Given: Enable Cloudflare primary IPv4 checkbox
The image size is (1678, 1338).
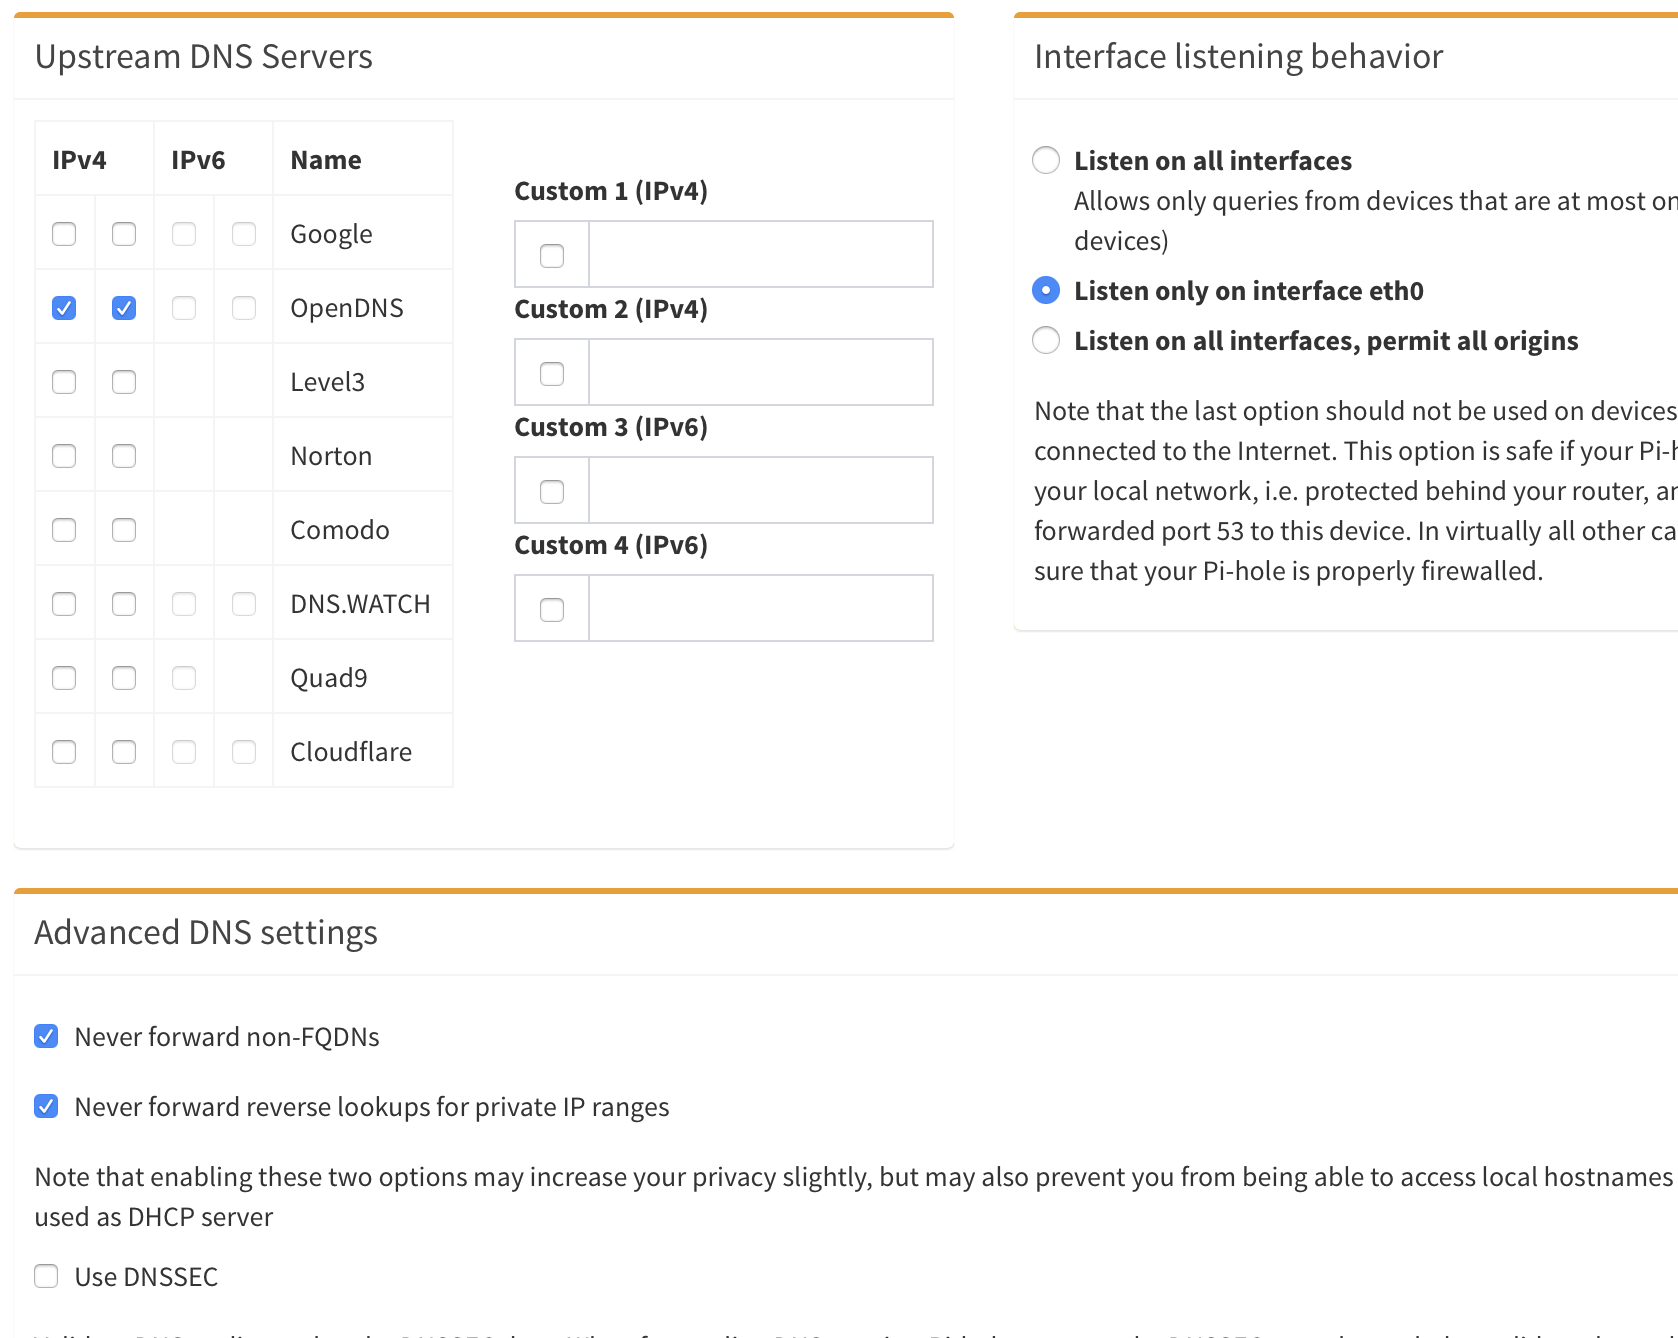Looking at the screenshot, I should tap(64, 752).
